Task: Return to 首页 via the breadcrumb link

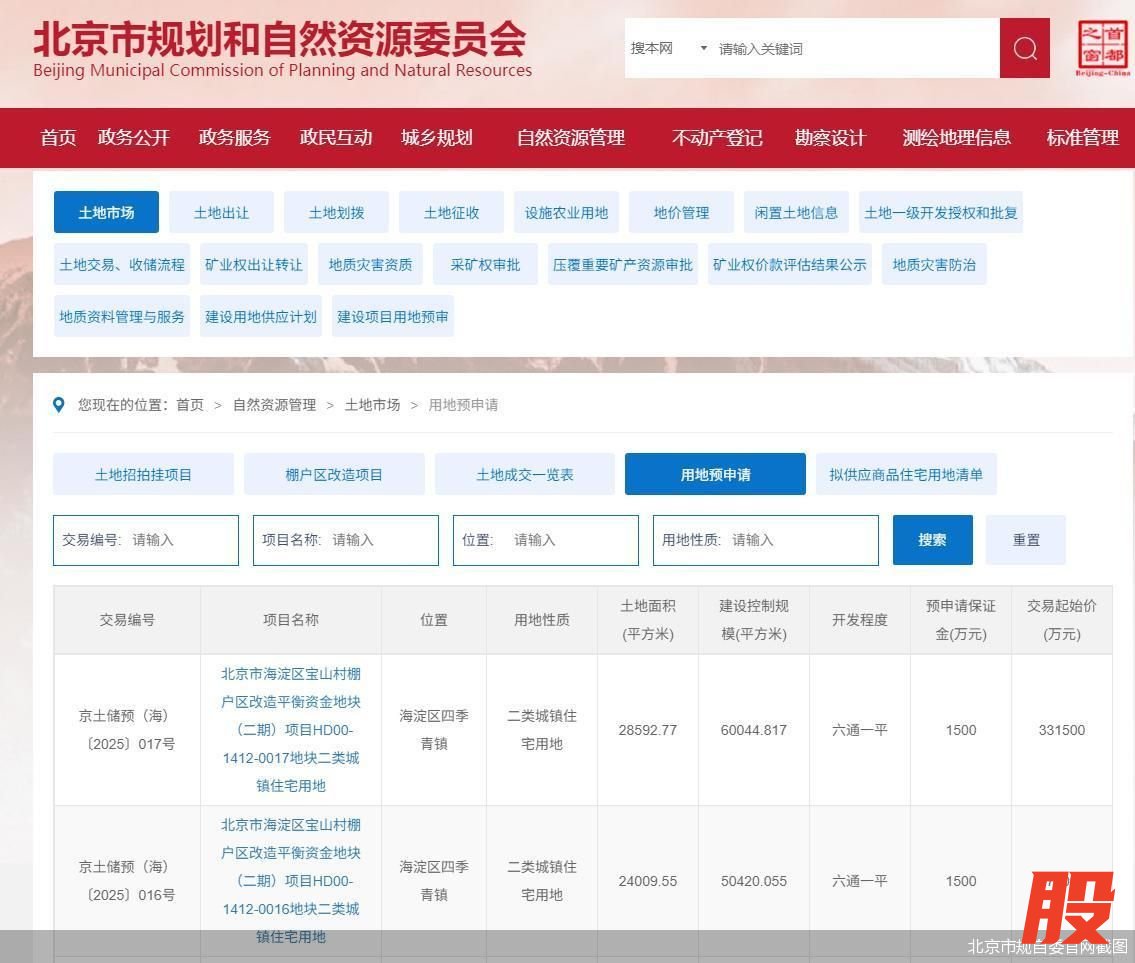Action: tap(190, 404)
